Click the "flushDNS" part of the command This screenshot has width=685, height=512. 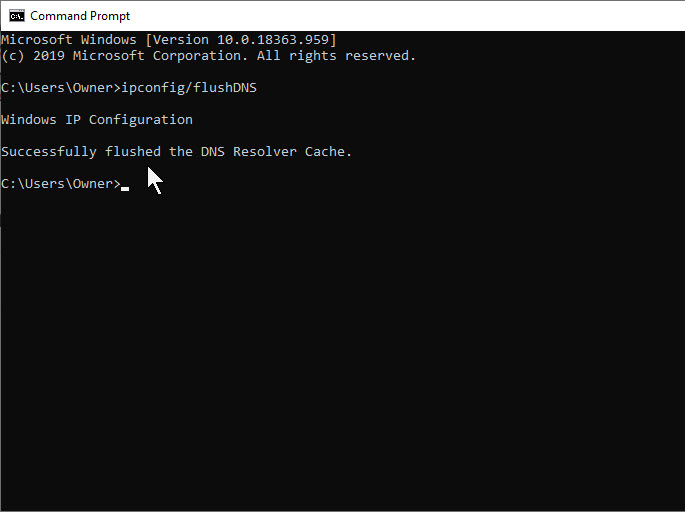point(225,88)
